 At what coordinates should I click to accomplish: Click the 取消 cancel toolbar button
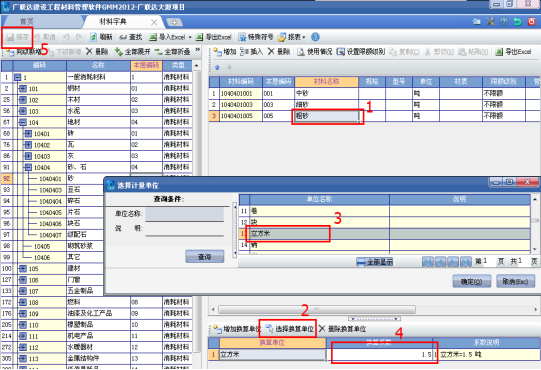[x=45, y=37]
